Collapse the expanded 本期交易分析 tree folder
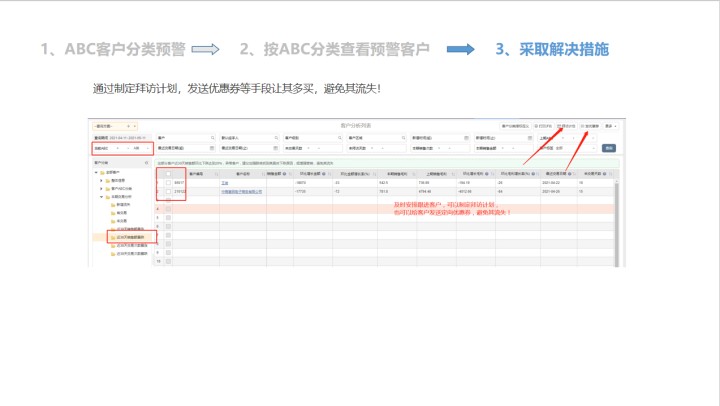 tap(101, 197)
